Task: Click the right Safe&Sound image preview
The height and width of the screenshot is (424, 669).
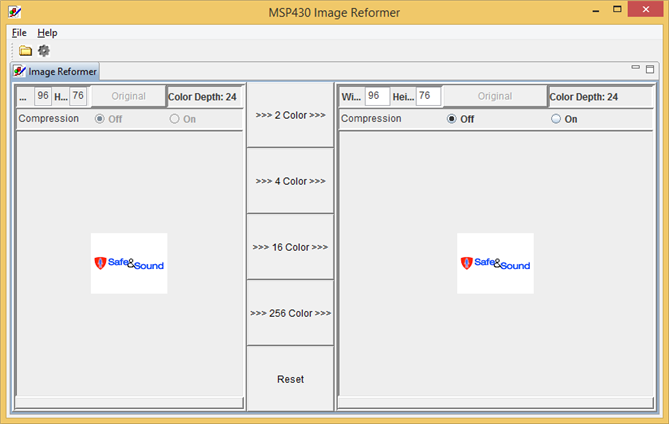Action: tap(495, 263)
